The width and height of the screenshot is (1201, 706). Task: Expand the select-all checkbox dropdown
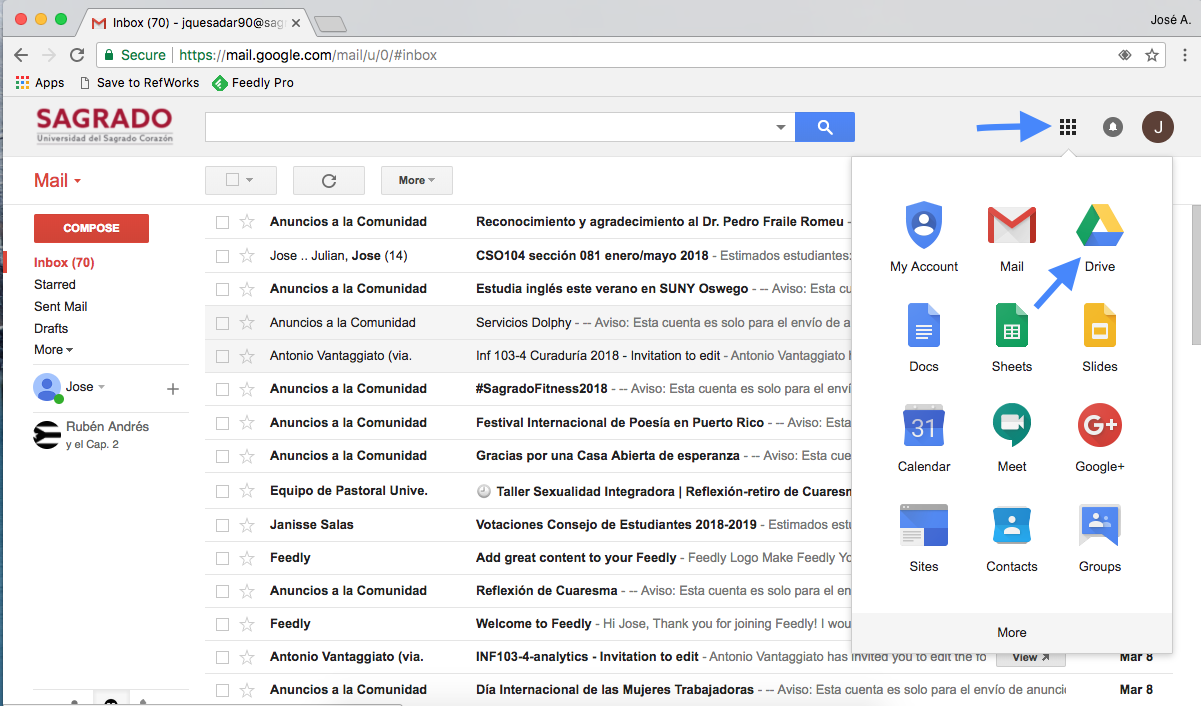coord(249,181)
